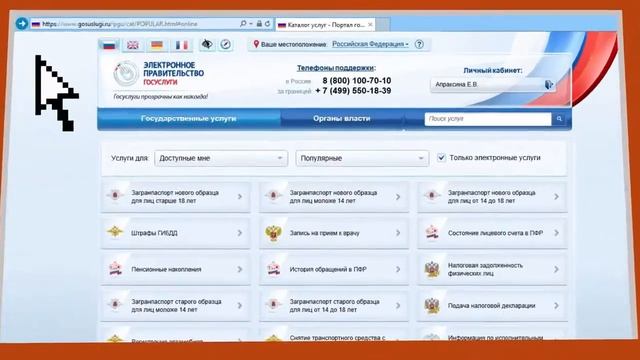Click the phone number +7 (499) 550-18-39
Viewport: 640px width, 360px height.
[353, 91]
